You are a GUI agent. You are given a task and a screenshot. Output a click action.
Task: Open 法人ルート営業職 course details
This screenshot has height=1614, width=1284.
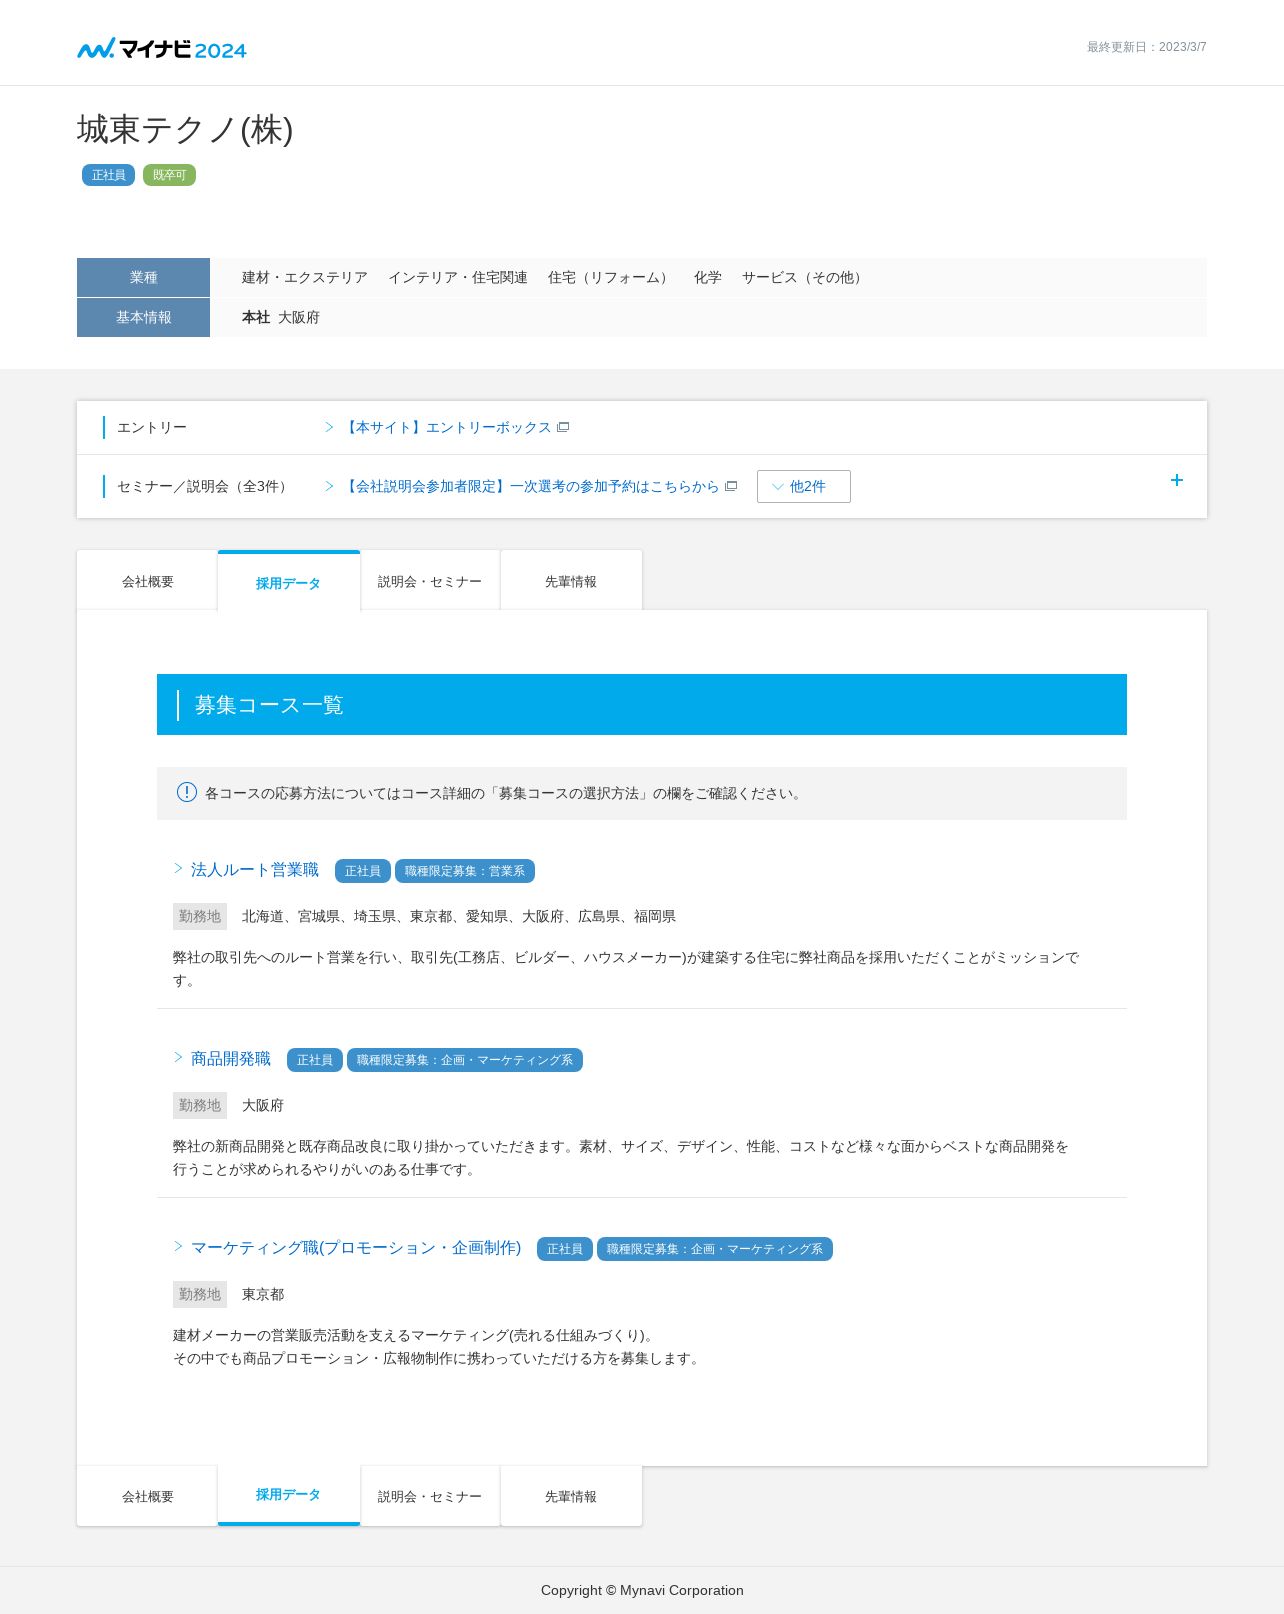pyautogui.click(x=255, y=870)
